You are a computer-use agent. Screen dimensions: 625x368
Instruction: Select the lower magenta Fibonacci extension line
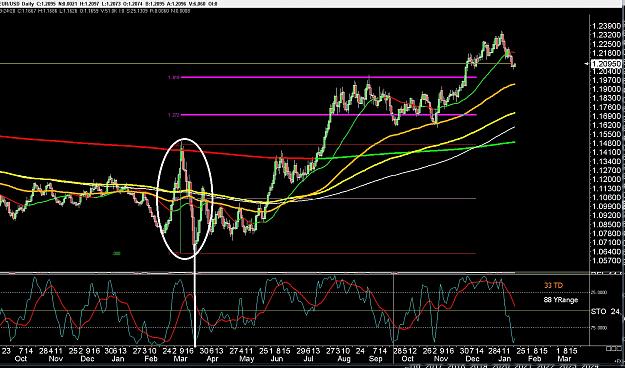(329, 115)
